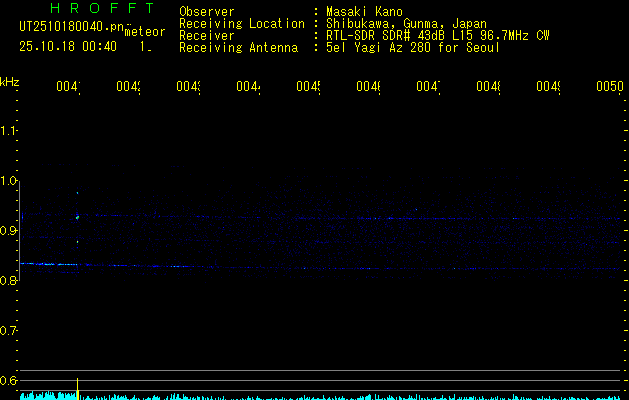Click the 5el Yagi antenna description
This screenshot has width=629, height=400.
(x=412, y=47)
